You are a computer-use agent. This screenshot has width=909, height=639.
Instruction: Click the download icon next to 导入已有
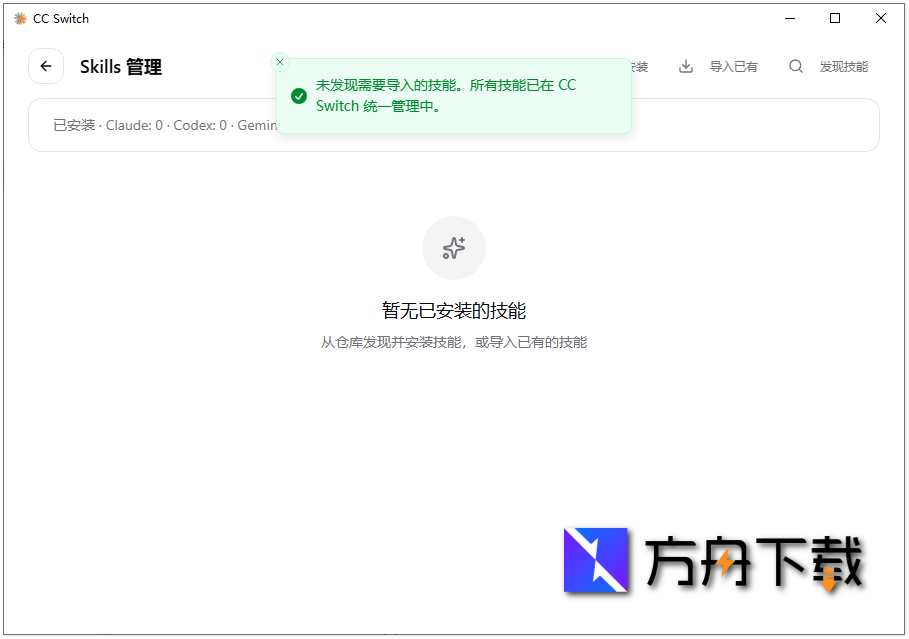685,66
